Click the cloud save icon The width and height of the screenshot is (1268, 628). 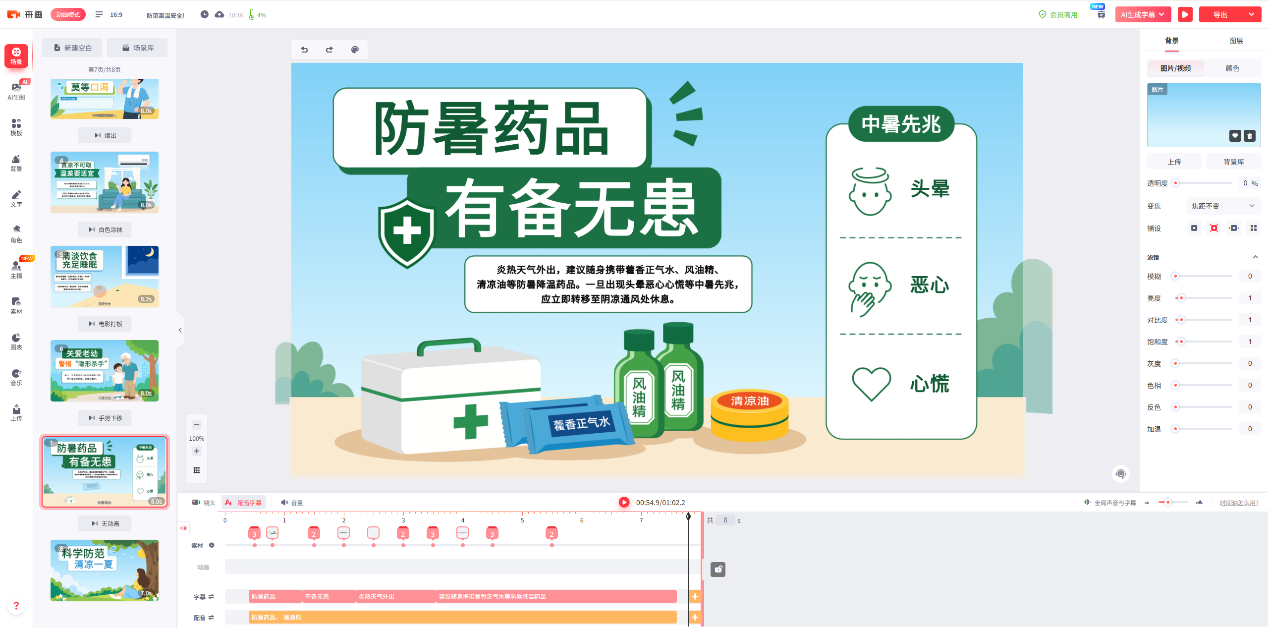pyautogui.click(x=219, y=14)
